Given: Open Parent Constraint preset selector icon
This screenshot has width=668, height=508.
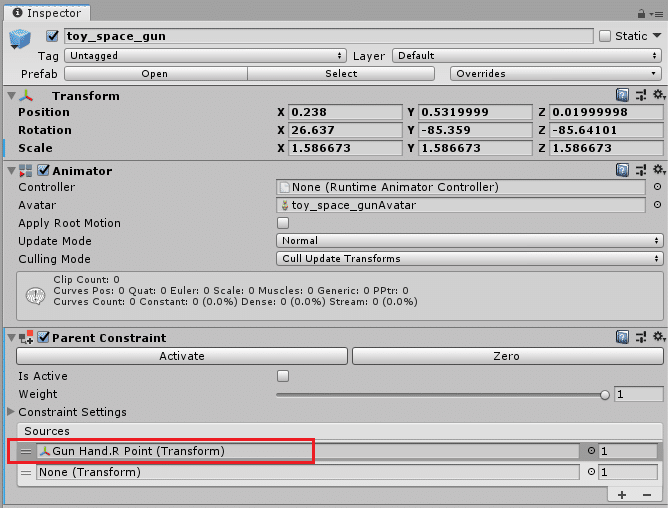Looking at the screenshot, I should (641, 338).
